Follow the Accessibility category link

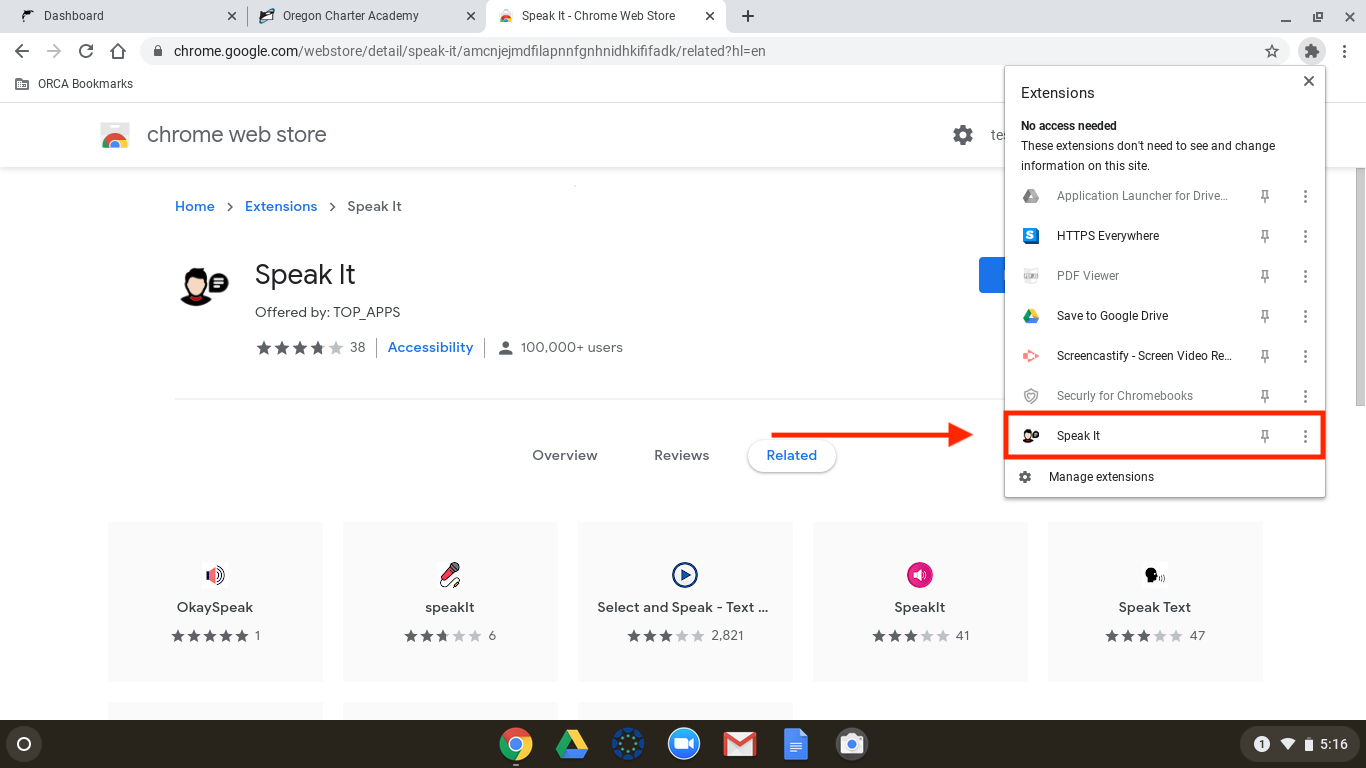coord(431,347)
